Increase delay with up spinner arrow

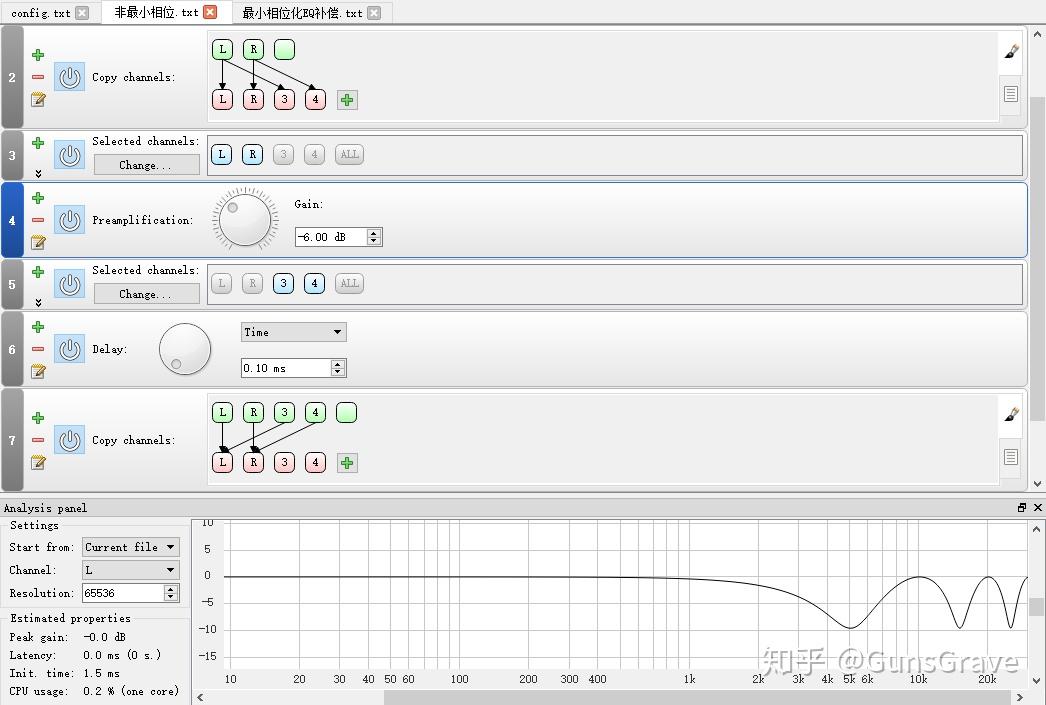point(338,364)
